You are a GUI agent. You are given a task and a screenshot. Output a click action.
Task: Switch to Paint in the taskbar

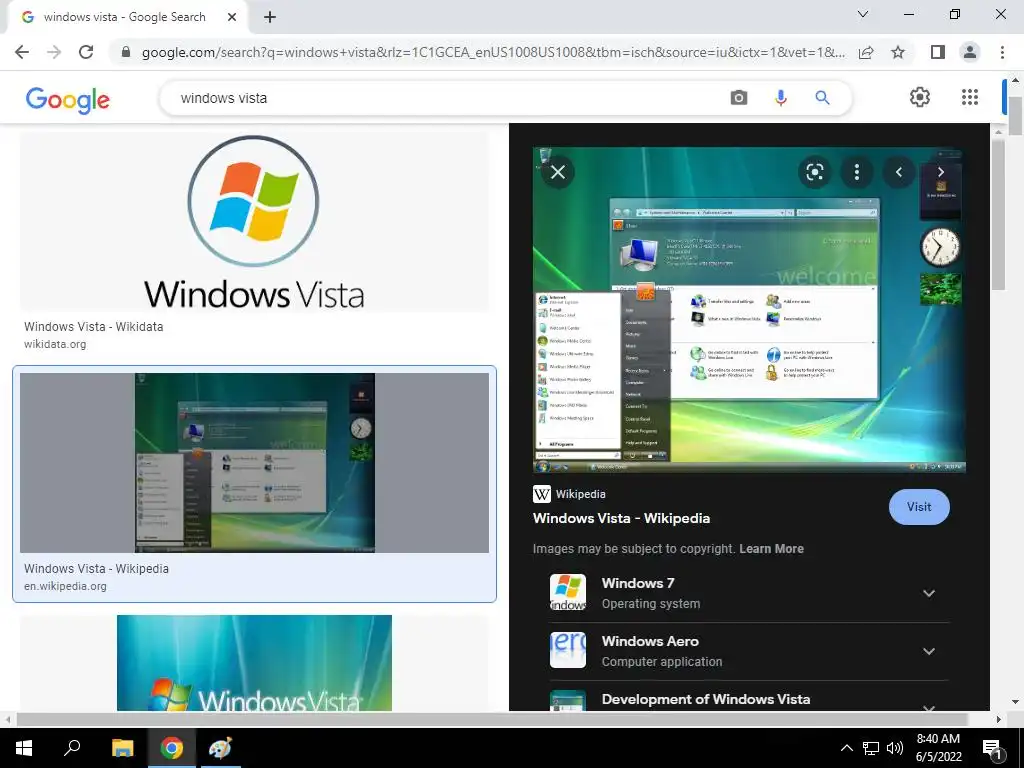220,748
